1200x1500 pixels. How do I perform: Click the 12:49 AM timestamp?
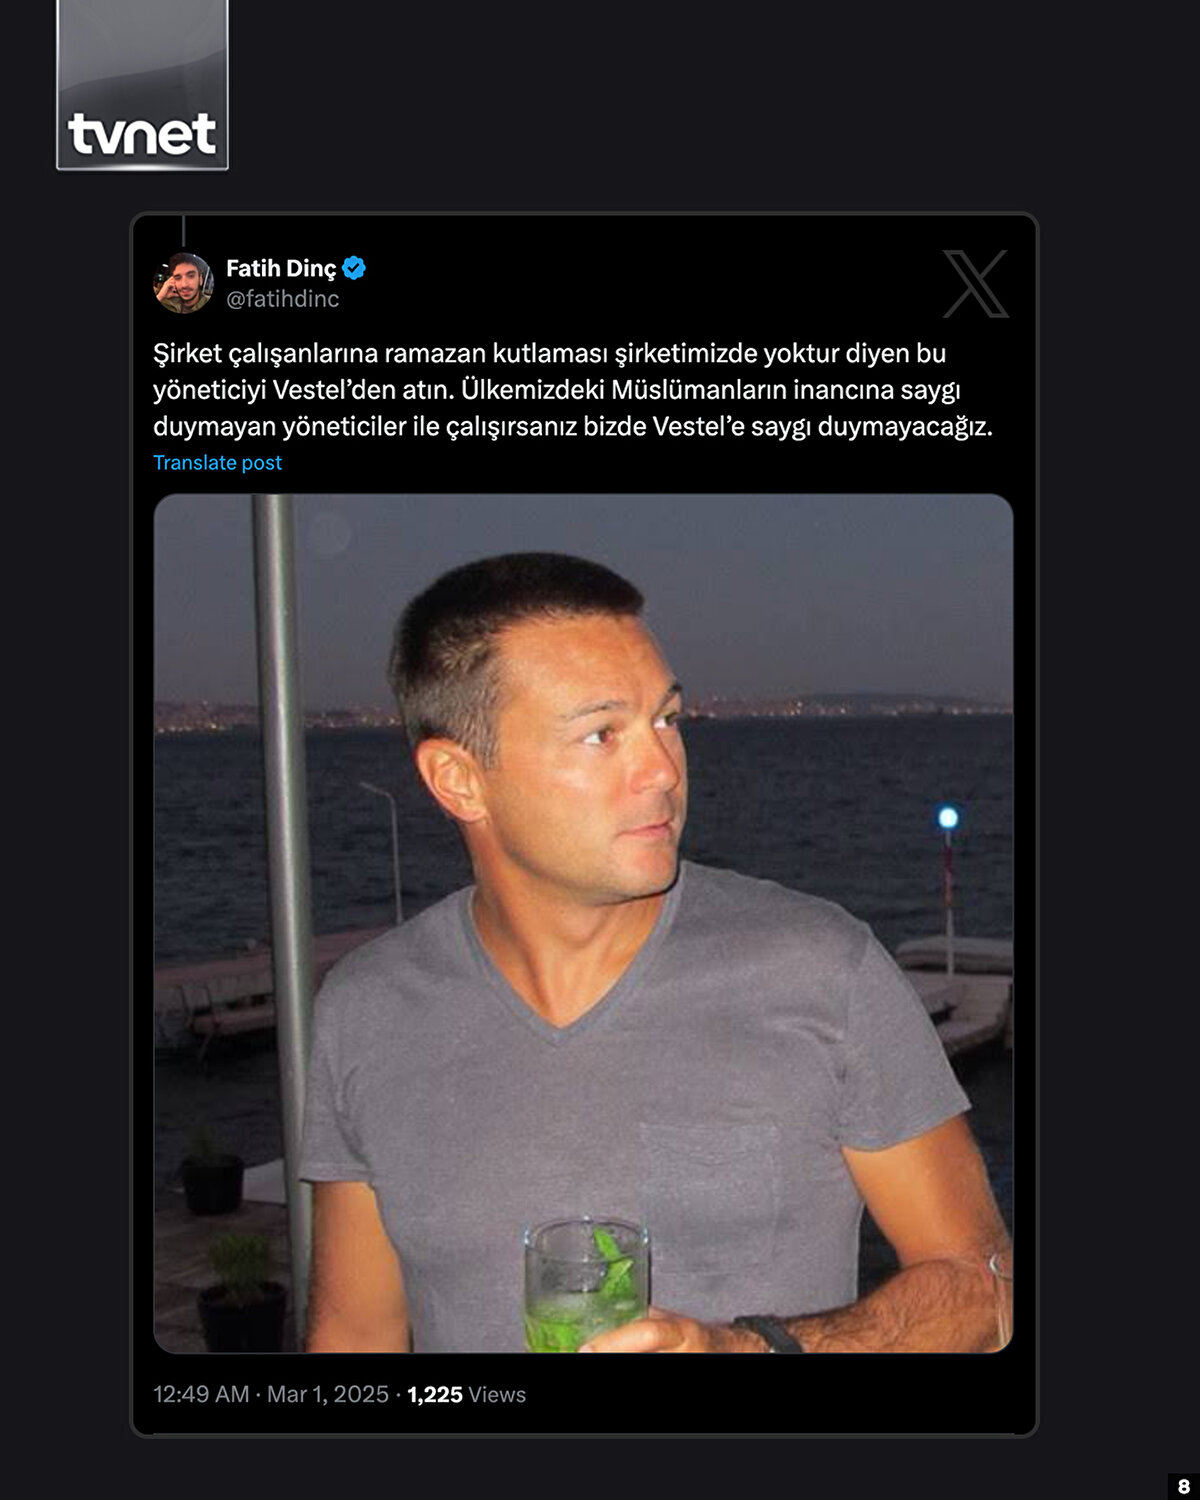click(x=201, y=1394)
